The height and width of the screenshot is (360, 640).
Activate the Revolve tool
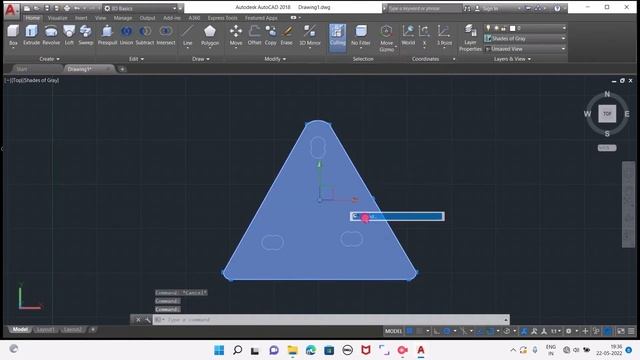(x=51, y=35)
